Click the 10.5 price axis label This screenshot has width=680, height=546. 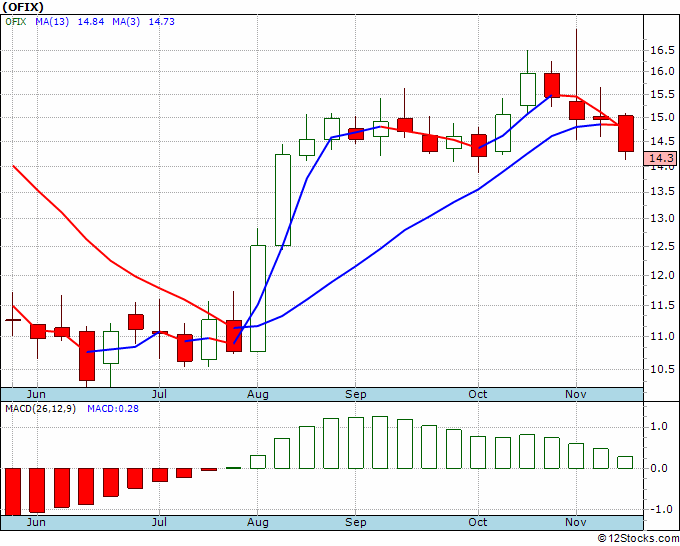click(x=662, y=369)
